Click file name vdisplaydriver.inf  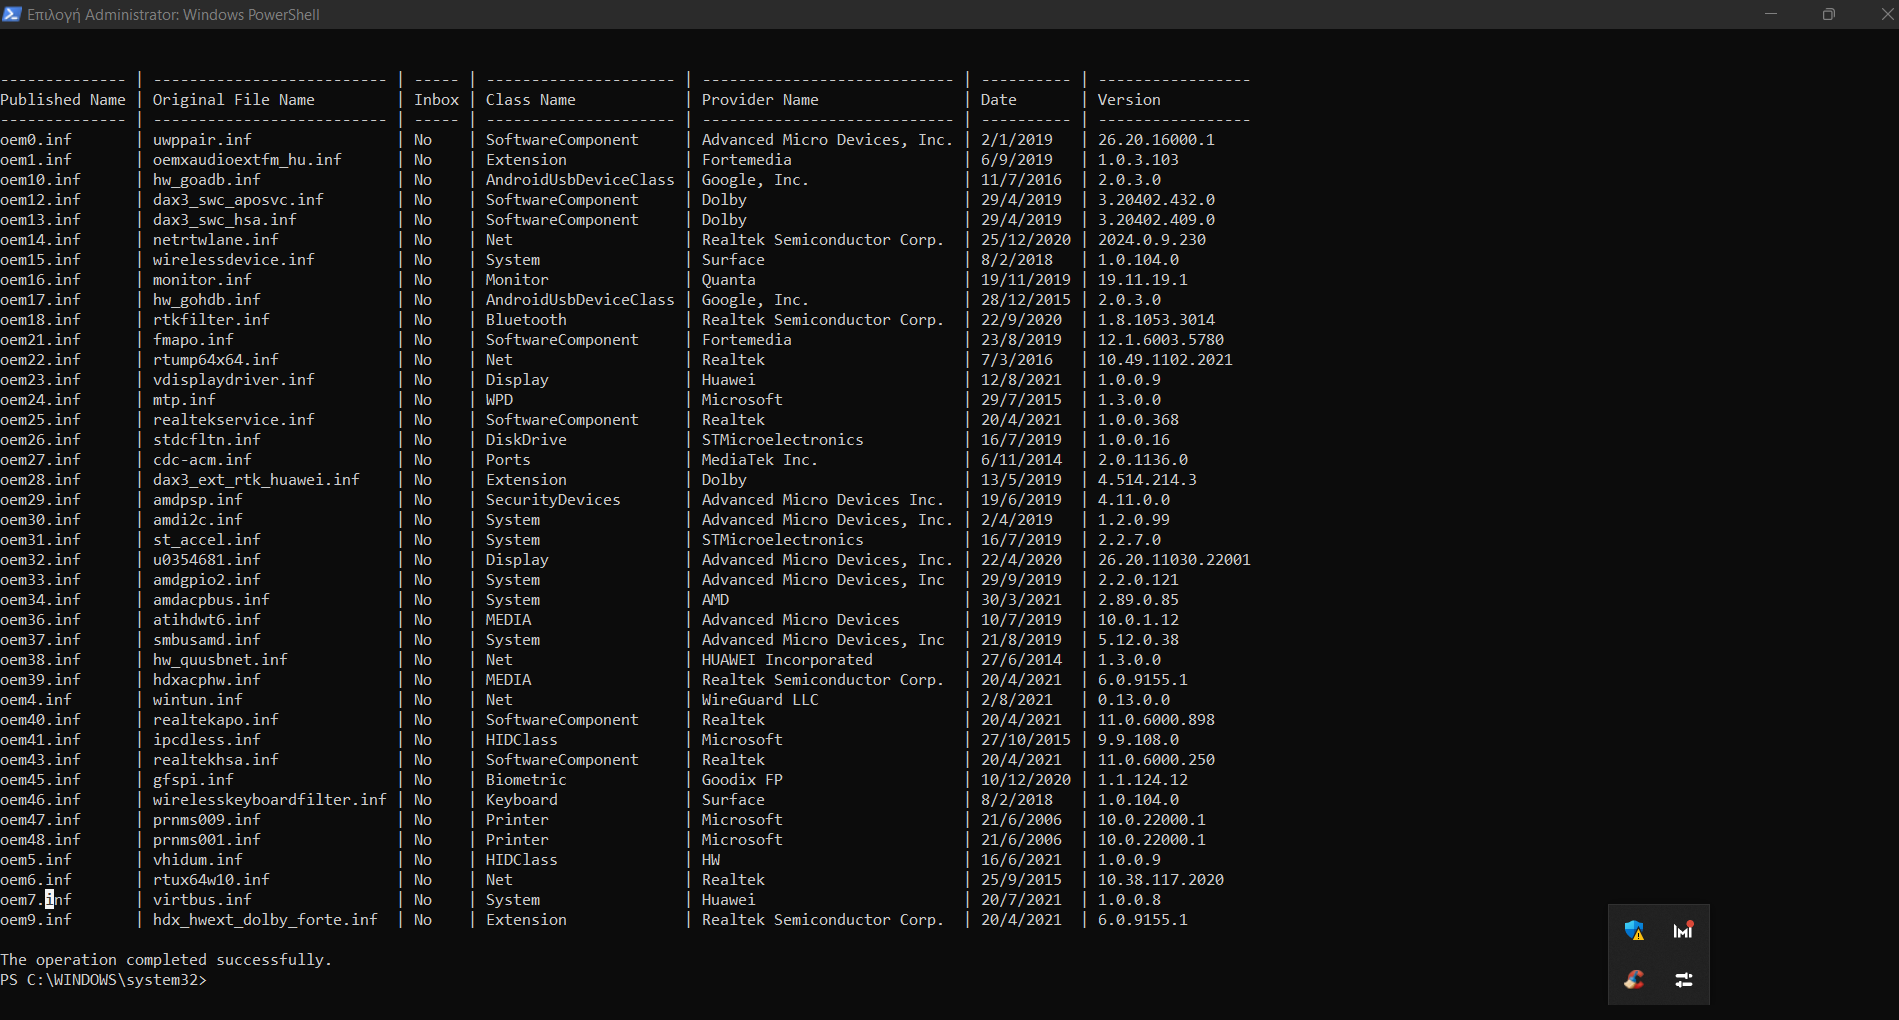point(233,380)
